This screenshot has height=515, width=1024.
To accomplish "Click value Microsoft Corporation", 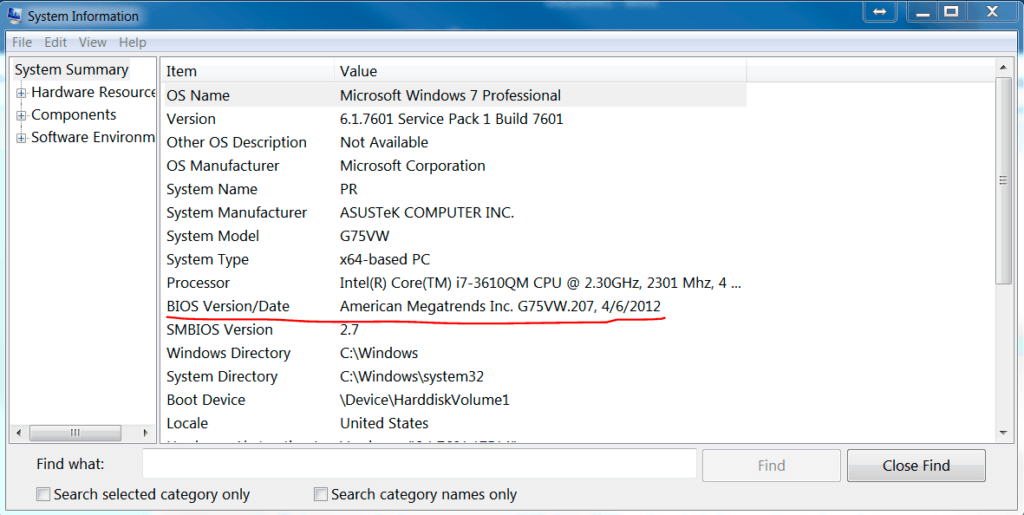I will pyautogui.click(x=412, y=166).
